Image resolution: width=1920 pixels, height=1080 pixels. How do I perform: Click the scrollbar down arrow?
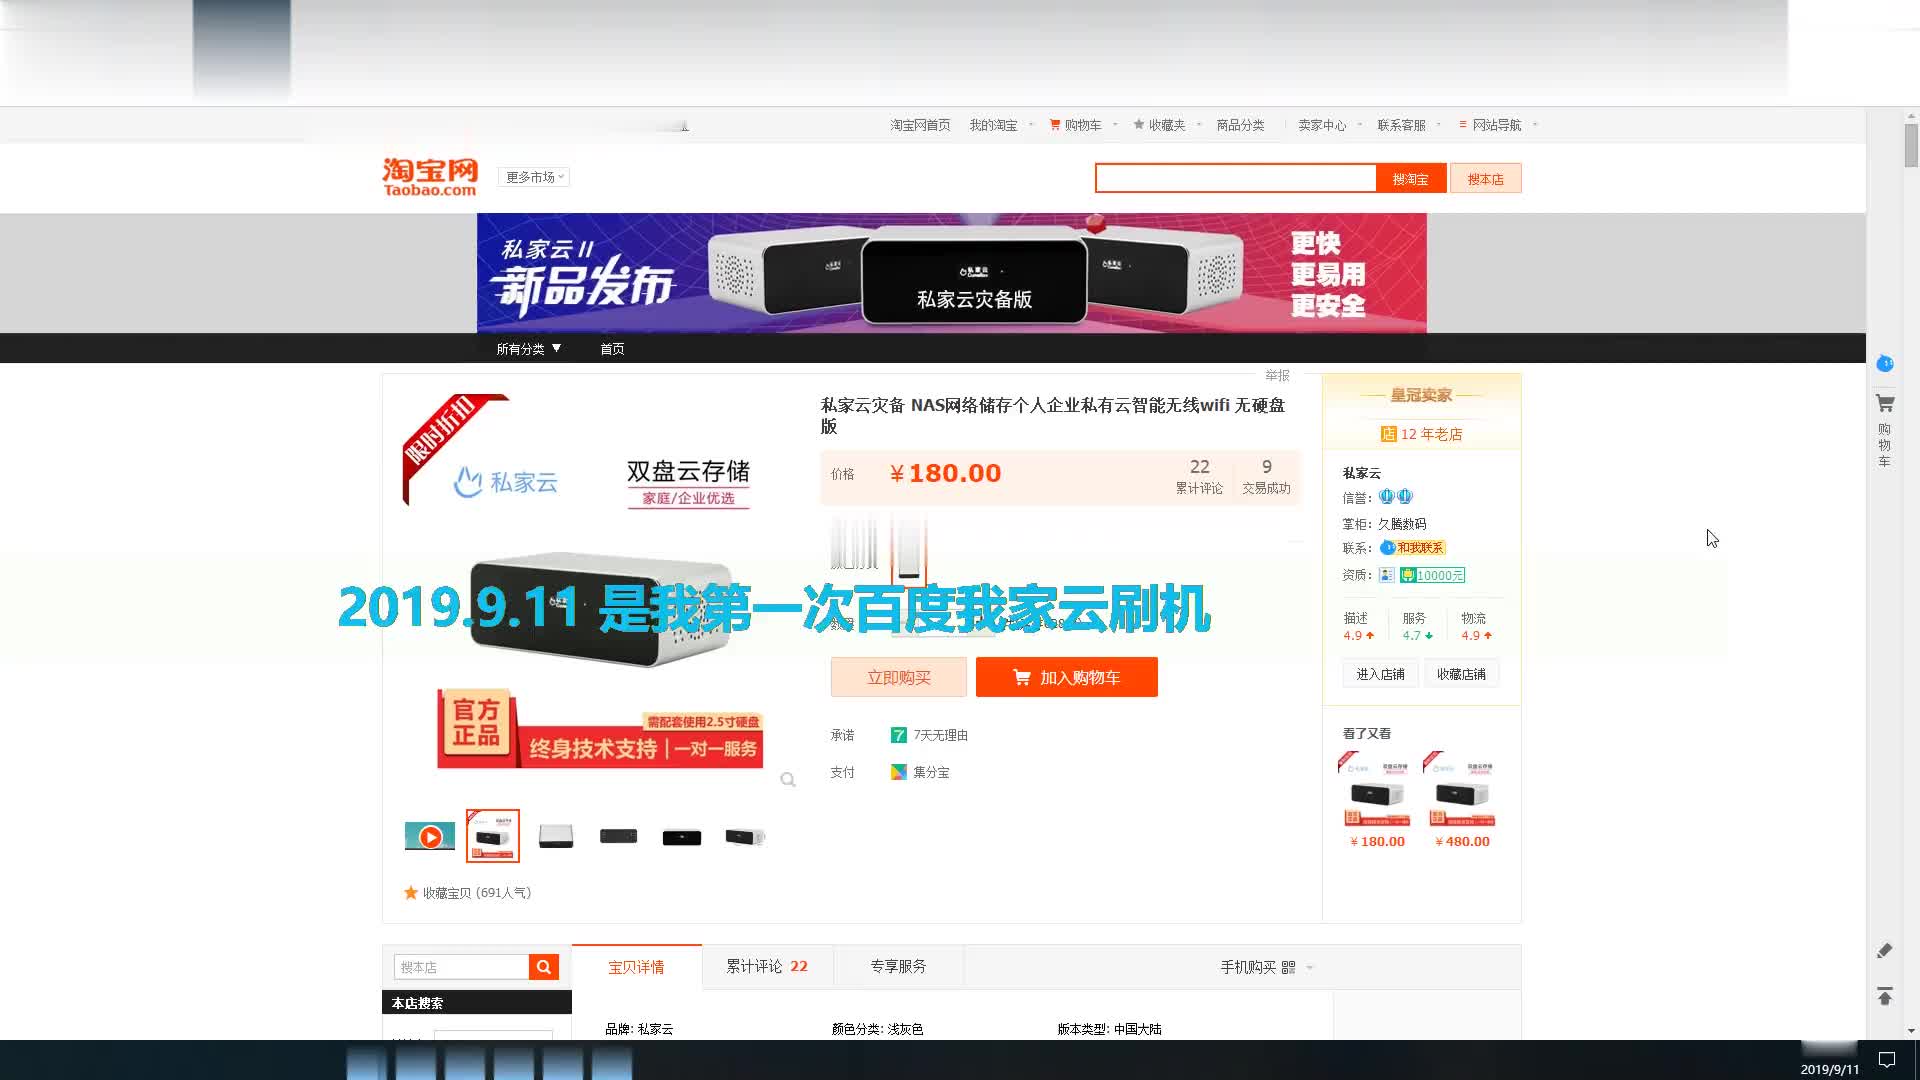point(1911,1031)
